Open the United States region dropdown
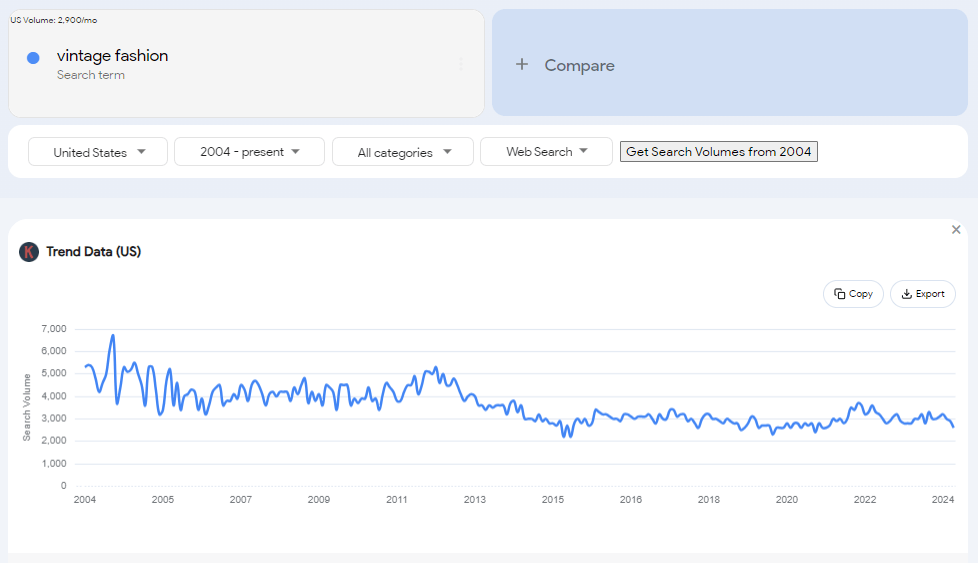Image resolution: width=978 pixels, height=563 pixels. [98, 152]
